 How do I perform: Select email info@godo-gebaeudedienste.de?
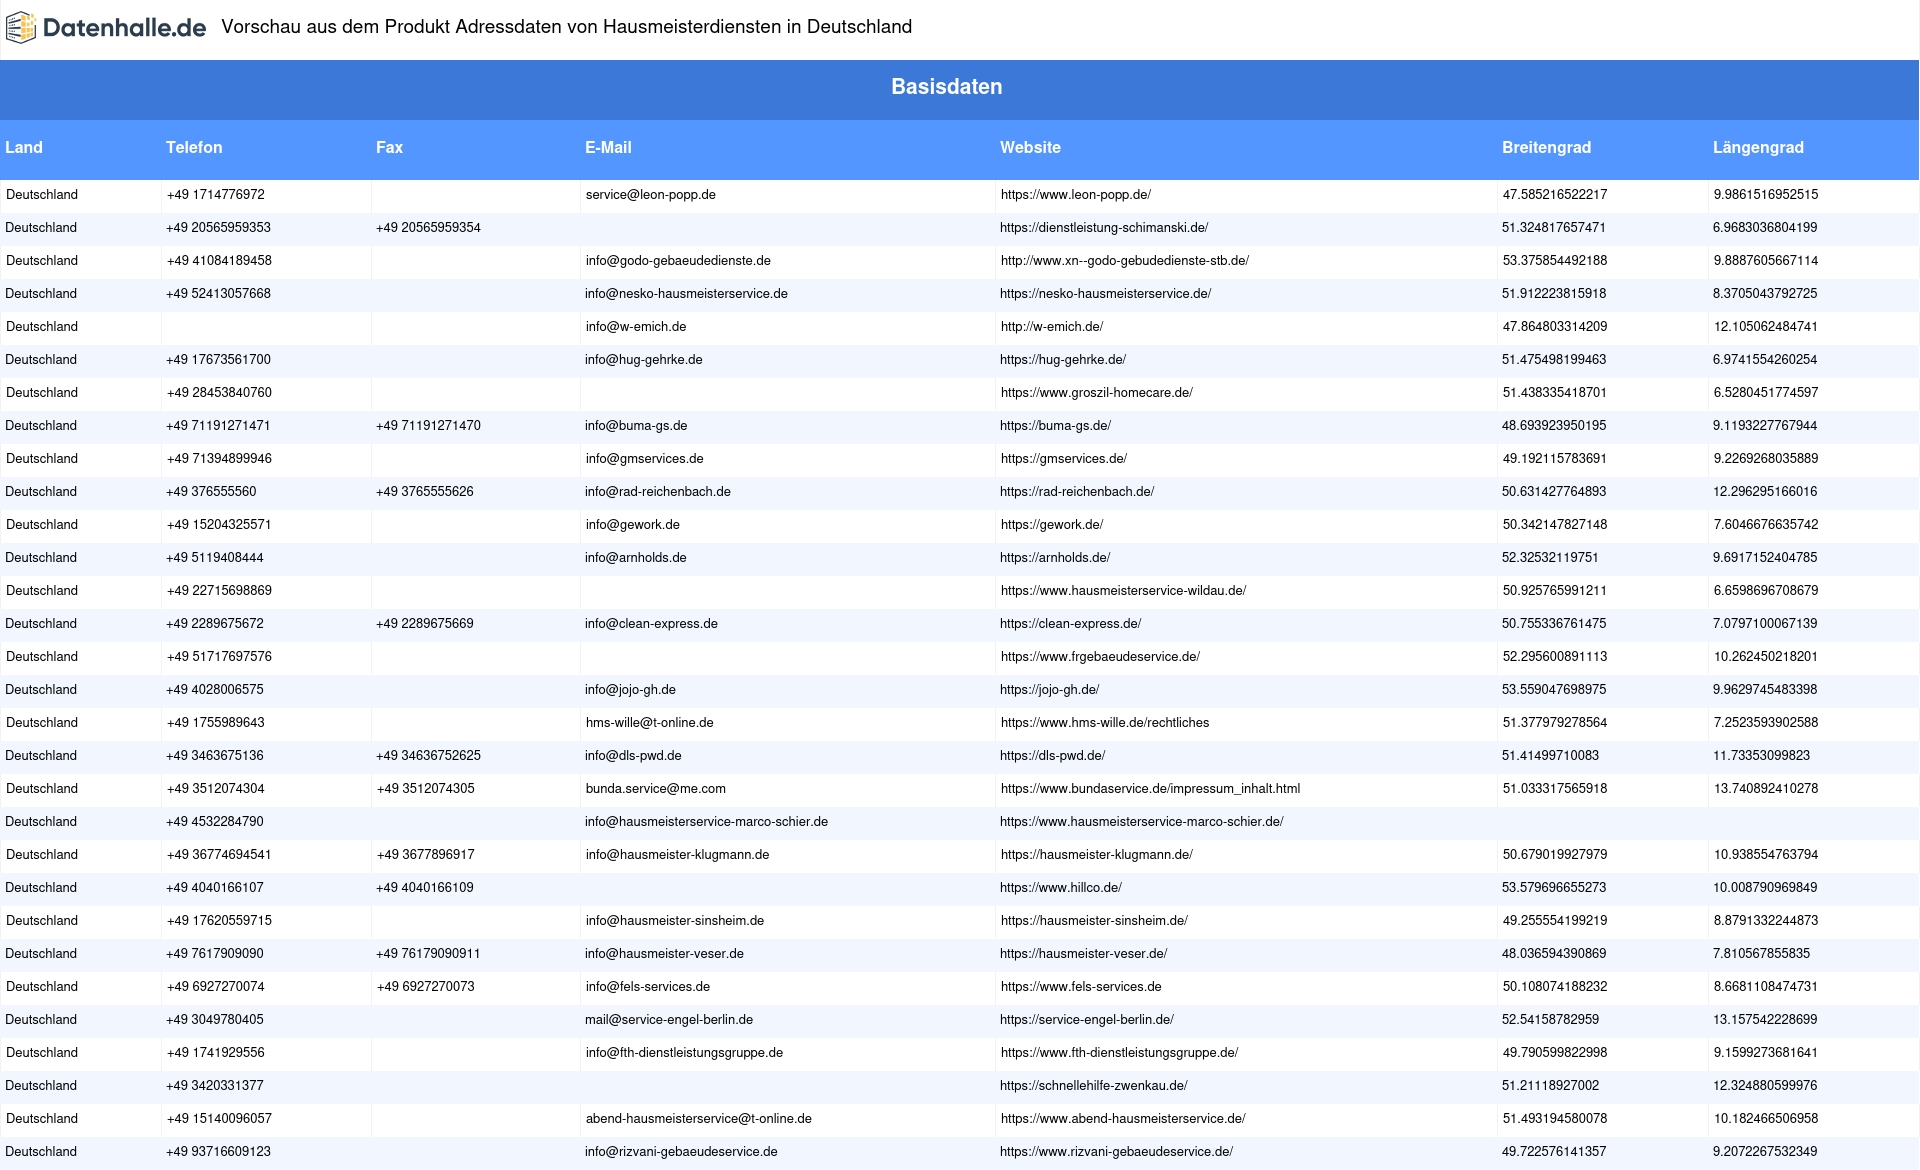[x=678, y=261]
